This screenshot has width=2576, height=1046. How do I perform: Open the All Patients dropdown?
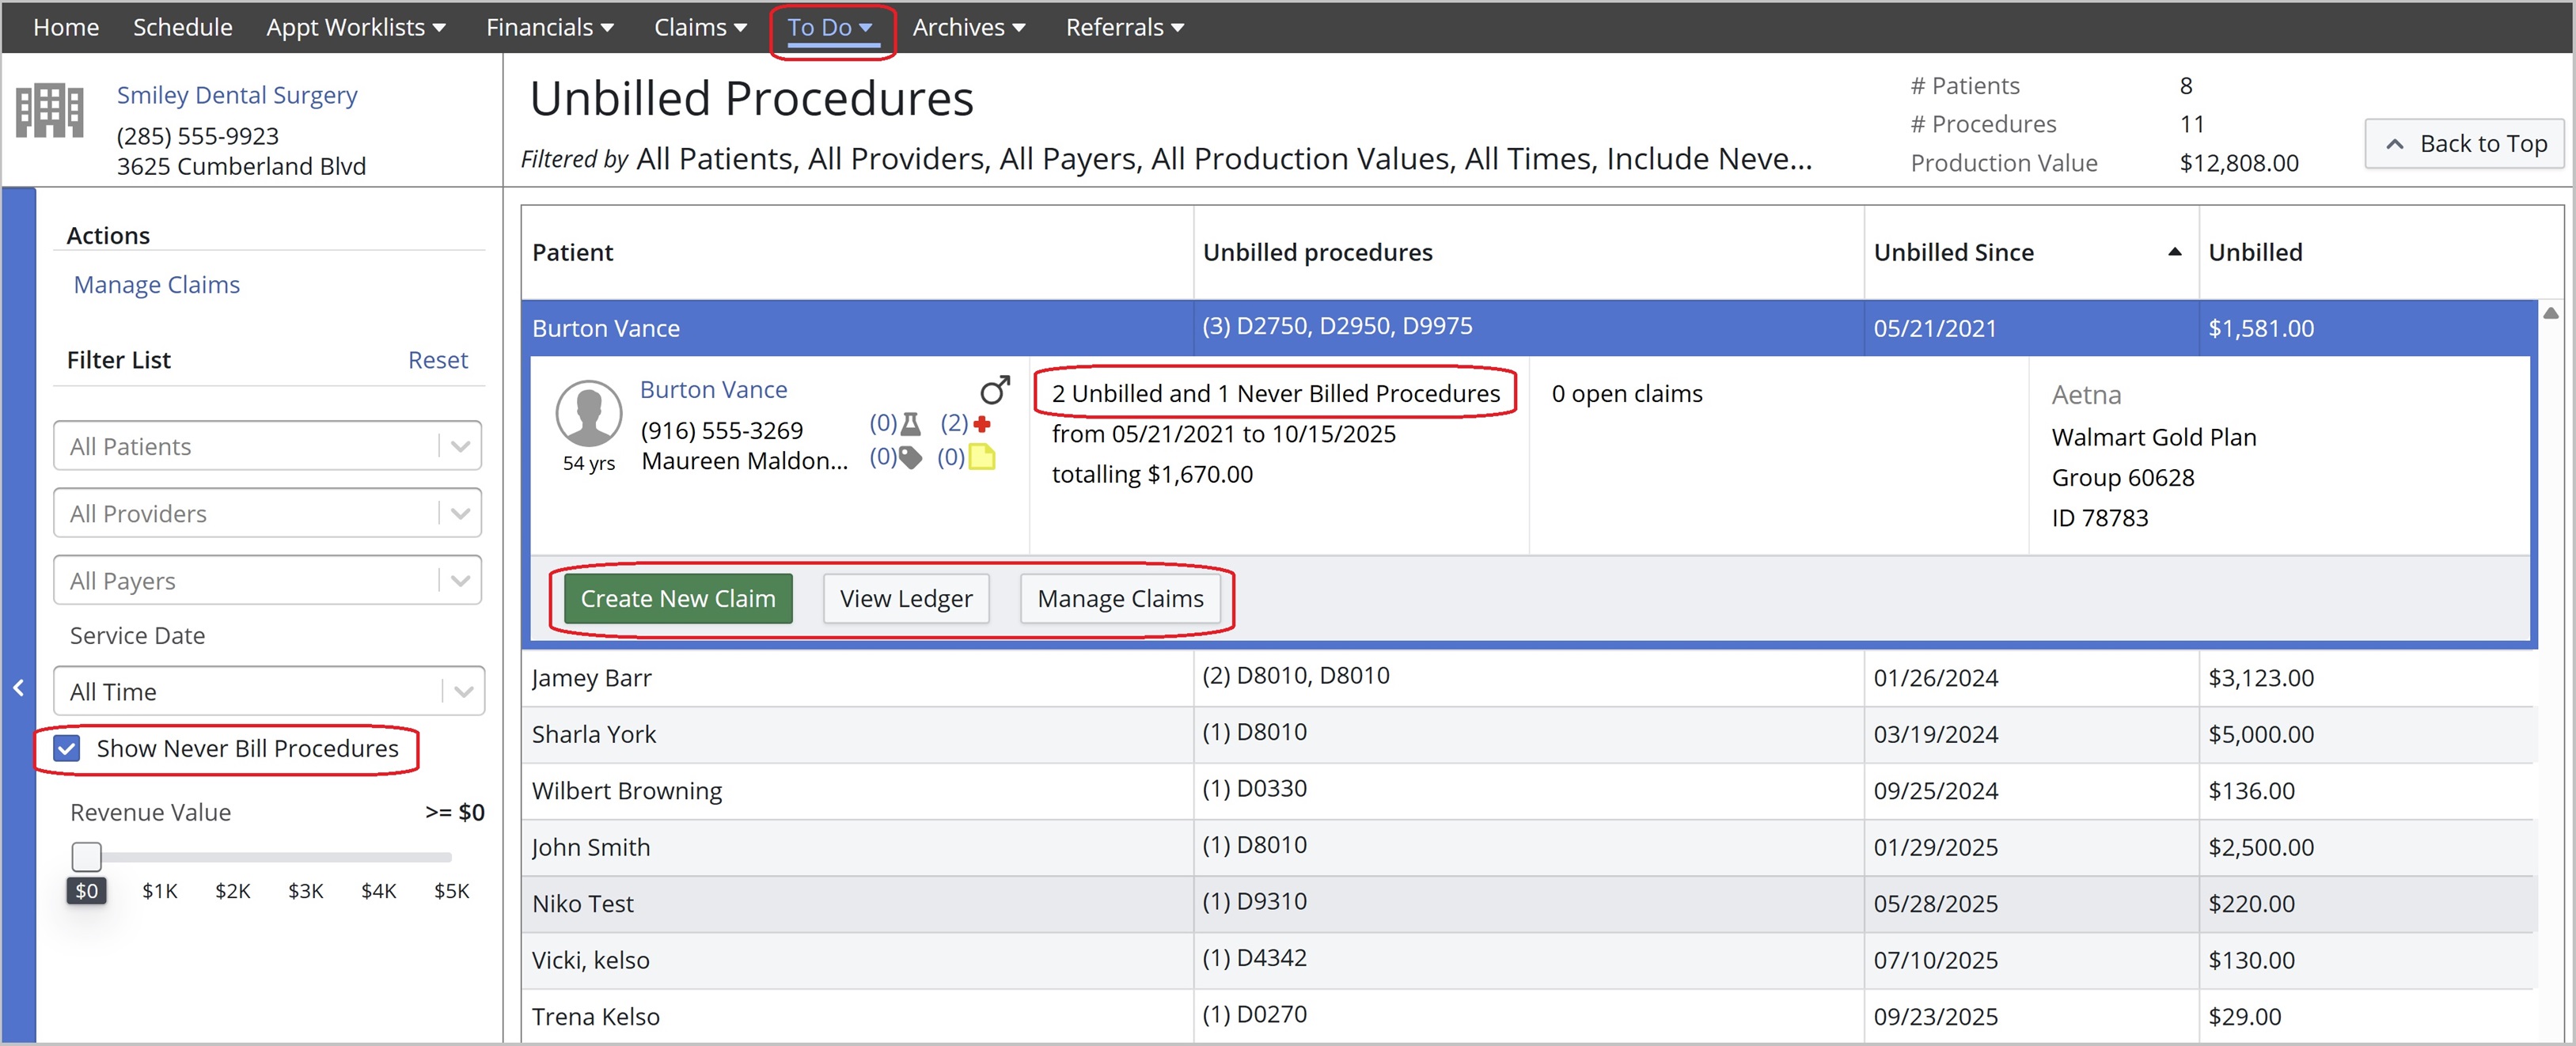pyautogui.click(x=459, y=446)
